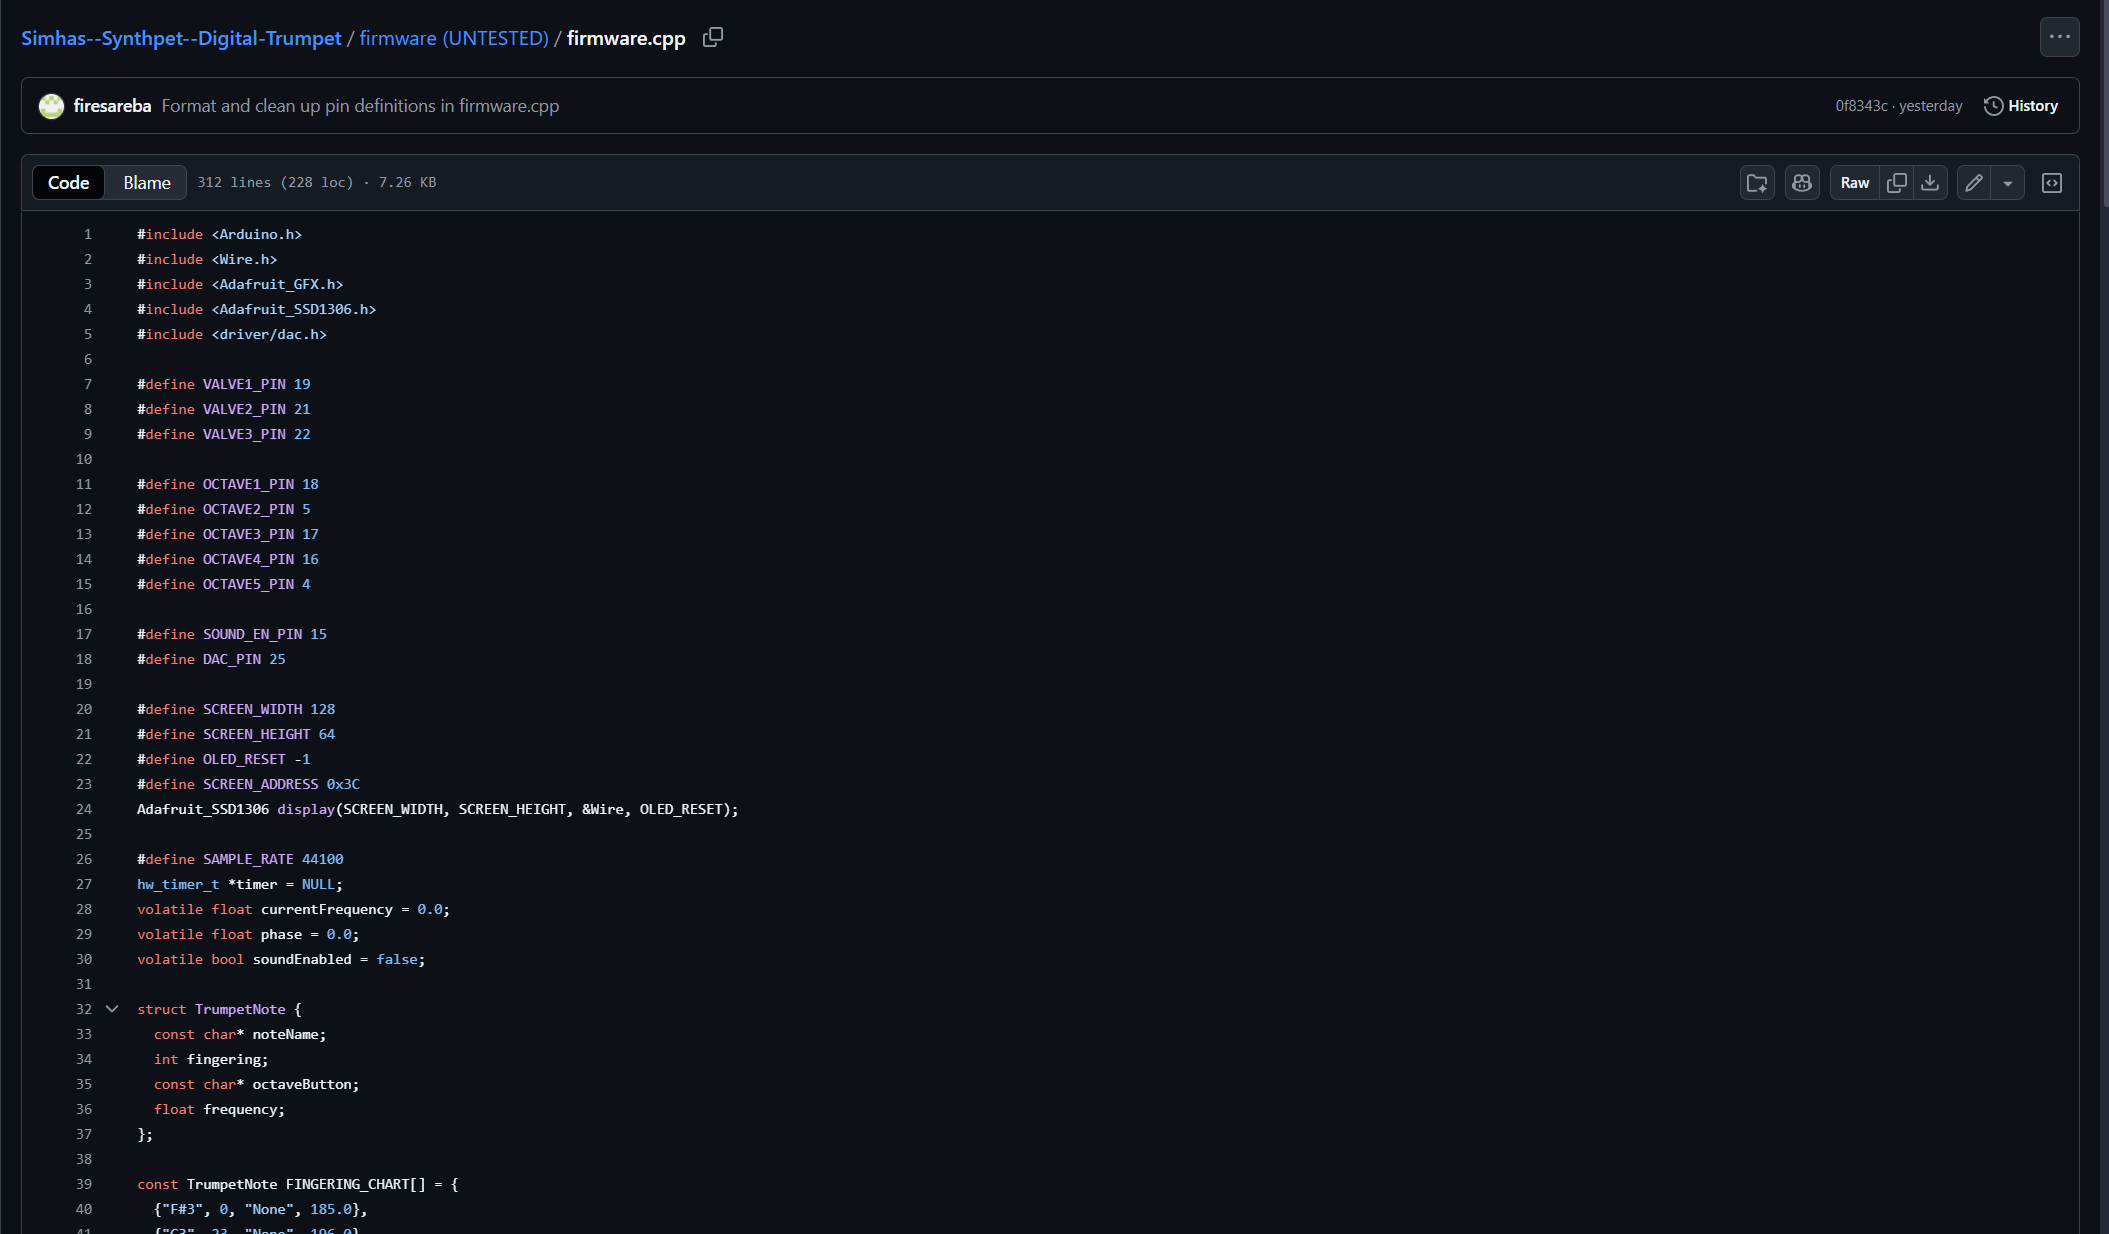The width and height of the screenshot is (2109, 1234).
Task: Download the raw file
Action: [1930, 183]
